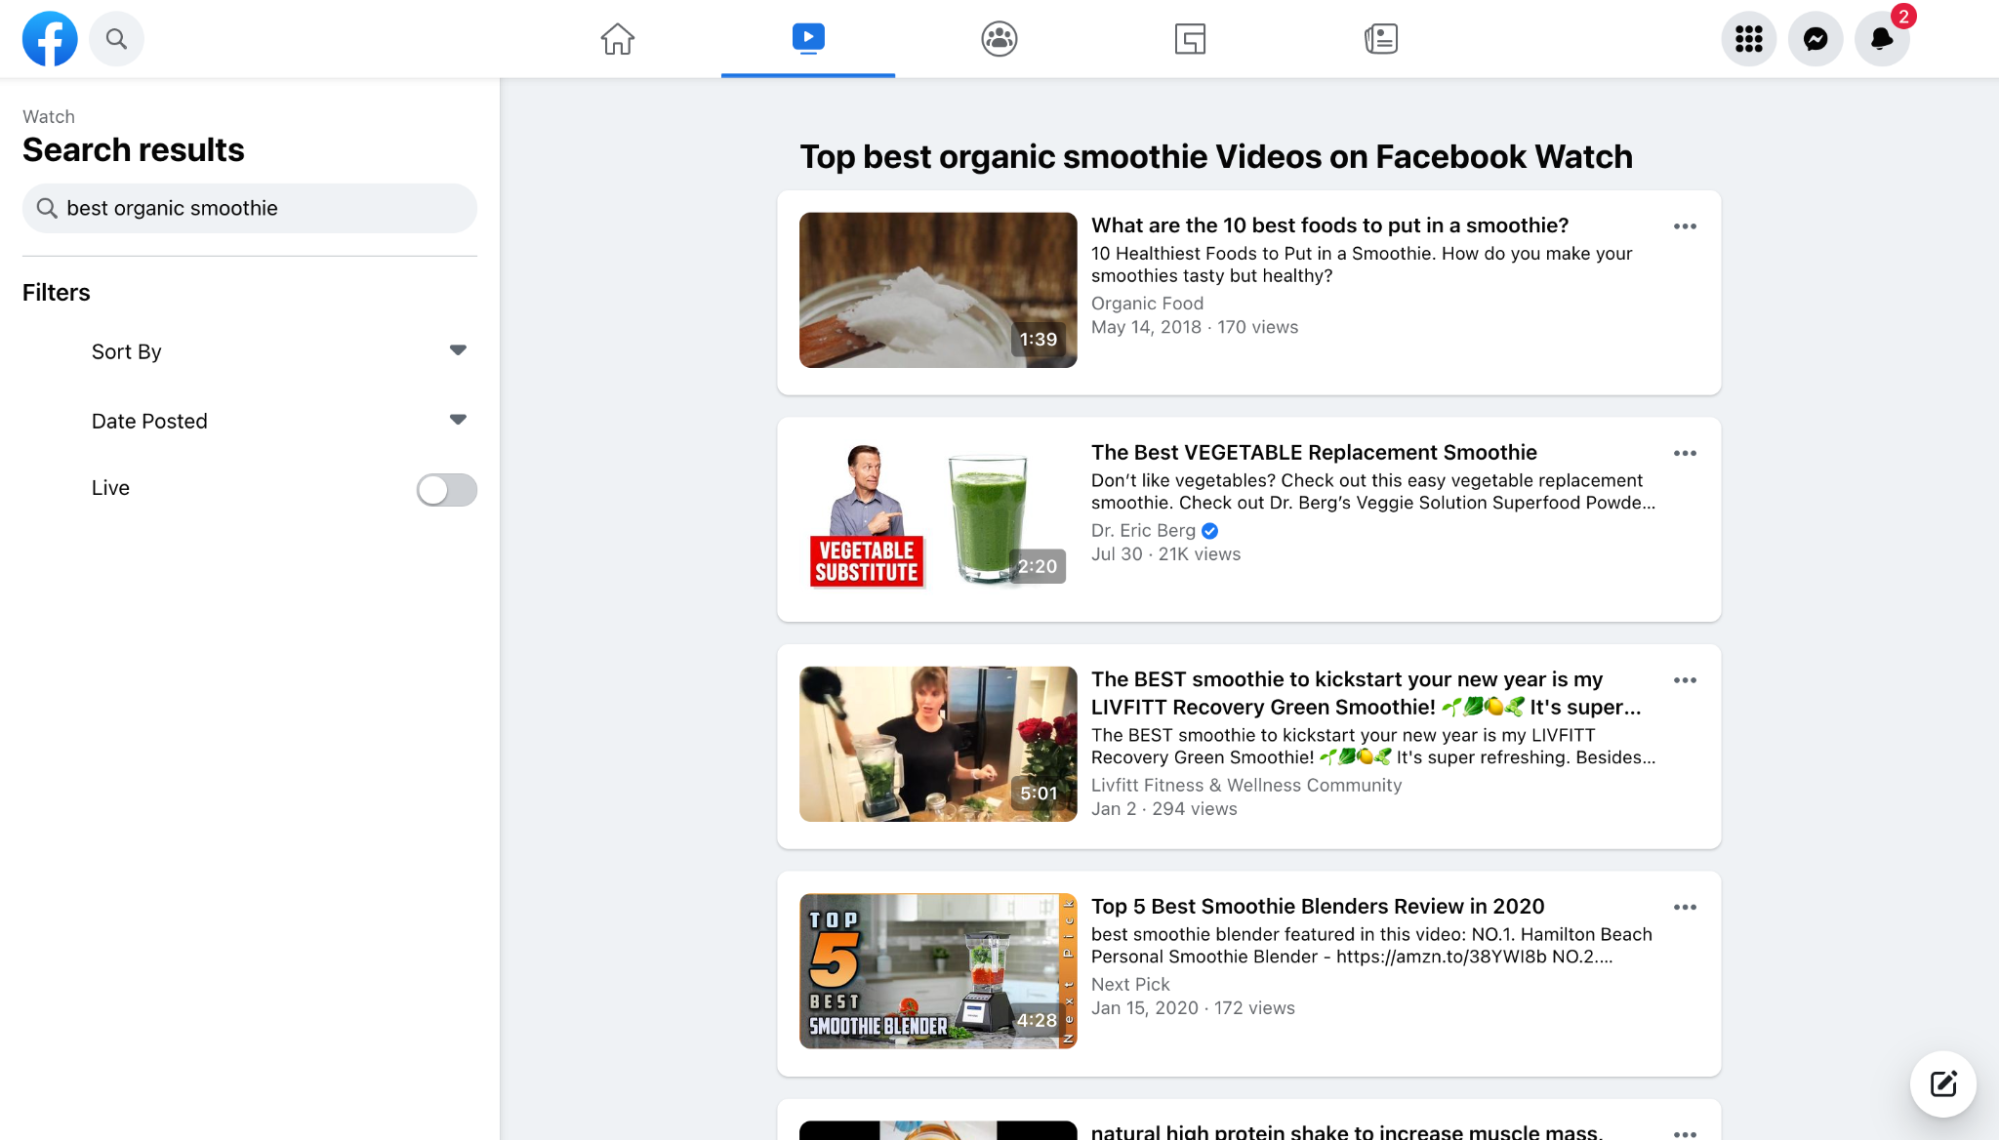This screenshot has height=1141, width=1999.
Task: Open the Facebook Messenger icon
Action: tap(1816, 38)
